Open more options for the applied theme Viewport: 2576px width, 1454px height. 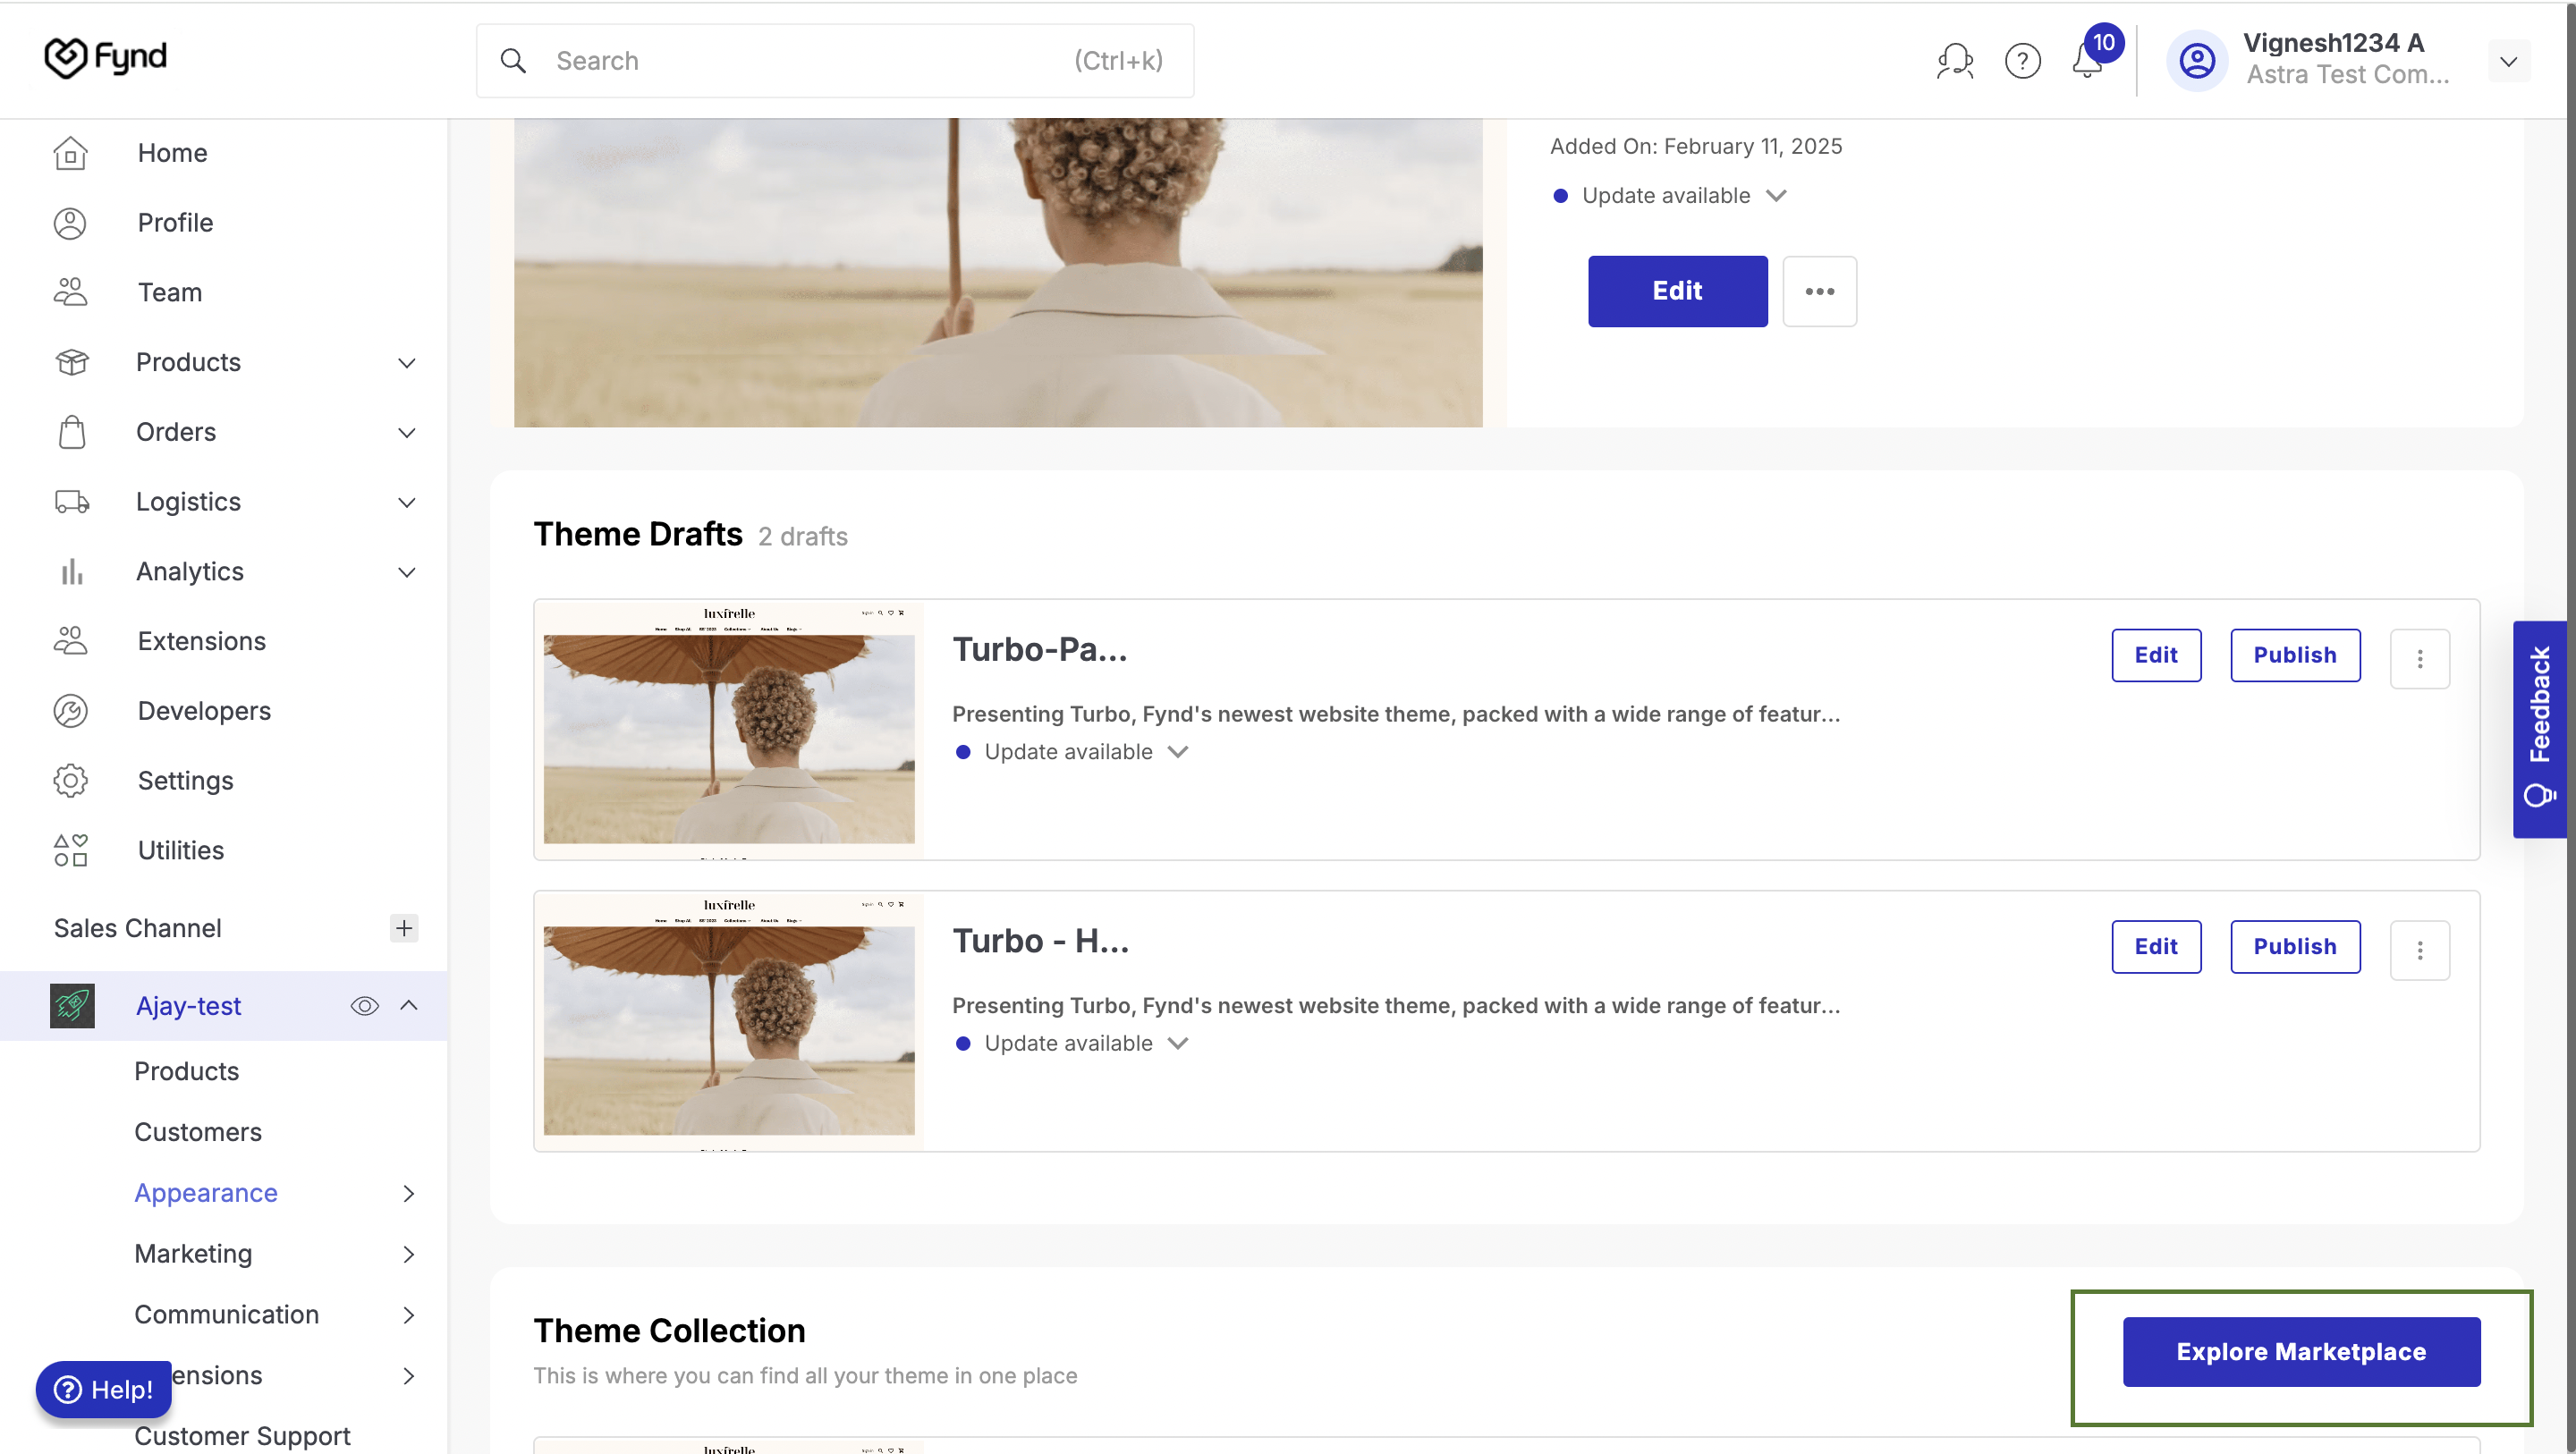(1819, 291)
